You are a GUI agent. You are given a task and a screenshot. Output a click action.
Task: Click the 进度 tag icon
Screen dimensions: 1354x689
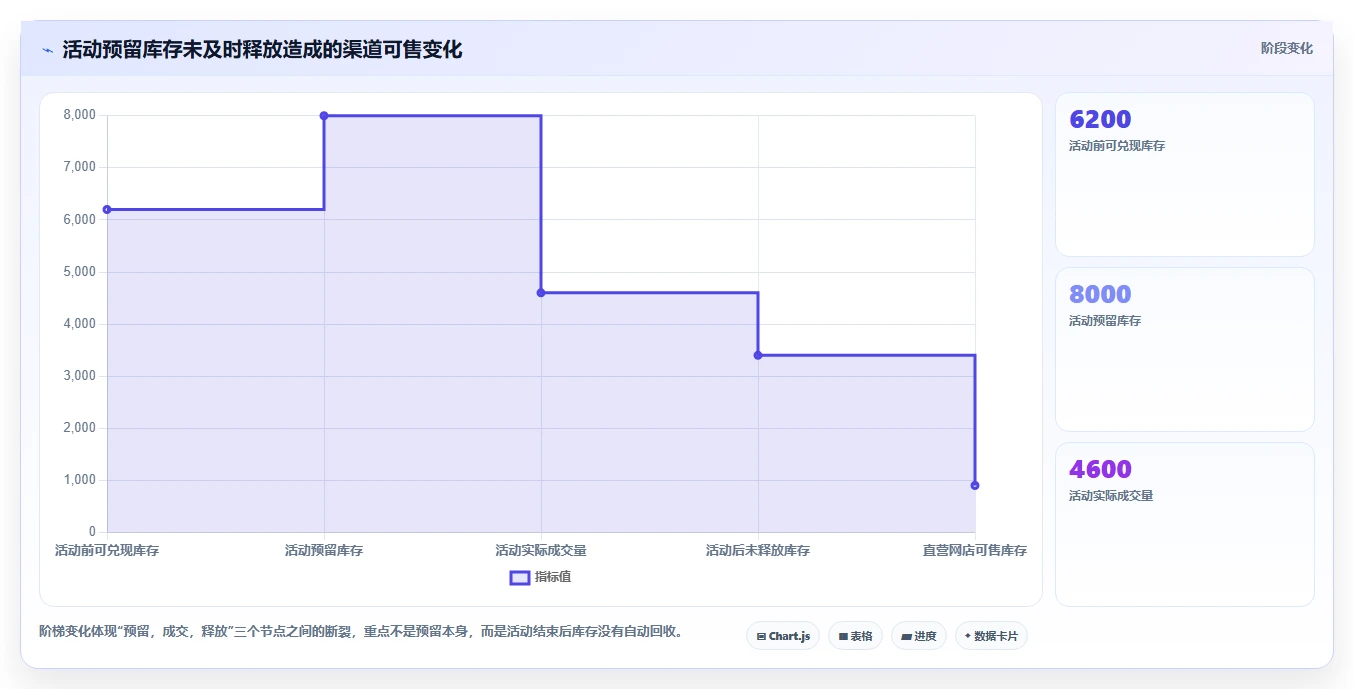click(906, 636)
